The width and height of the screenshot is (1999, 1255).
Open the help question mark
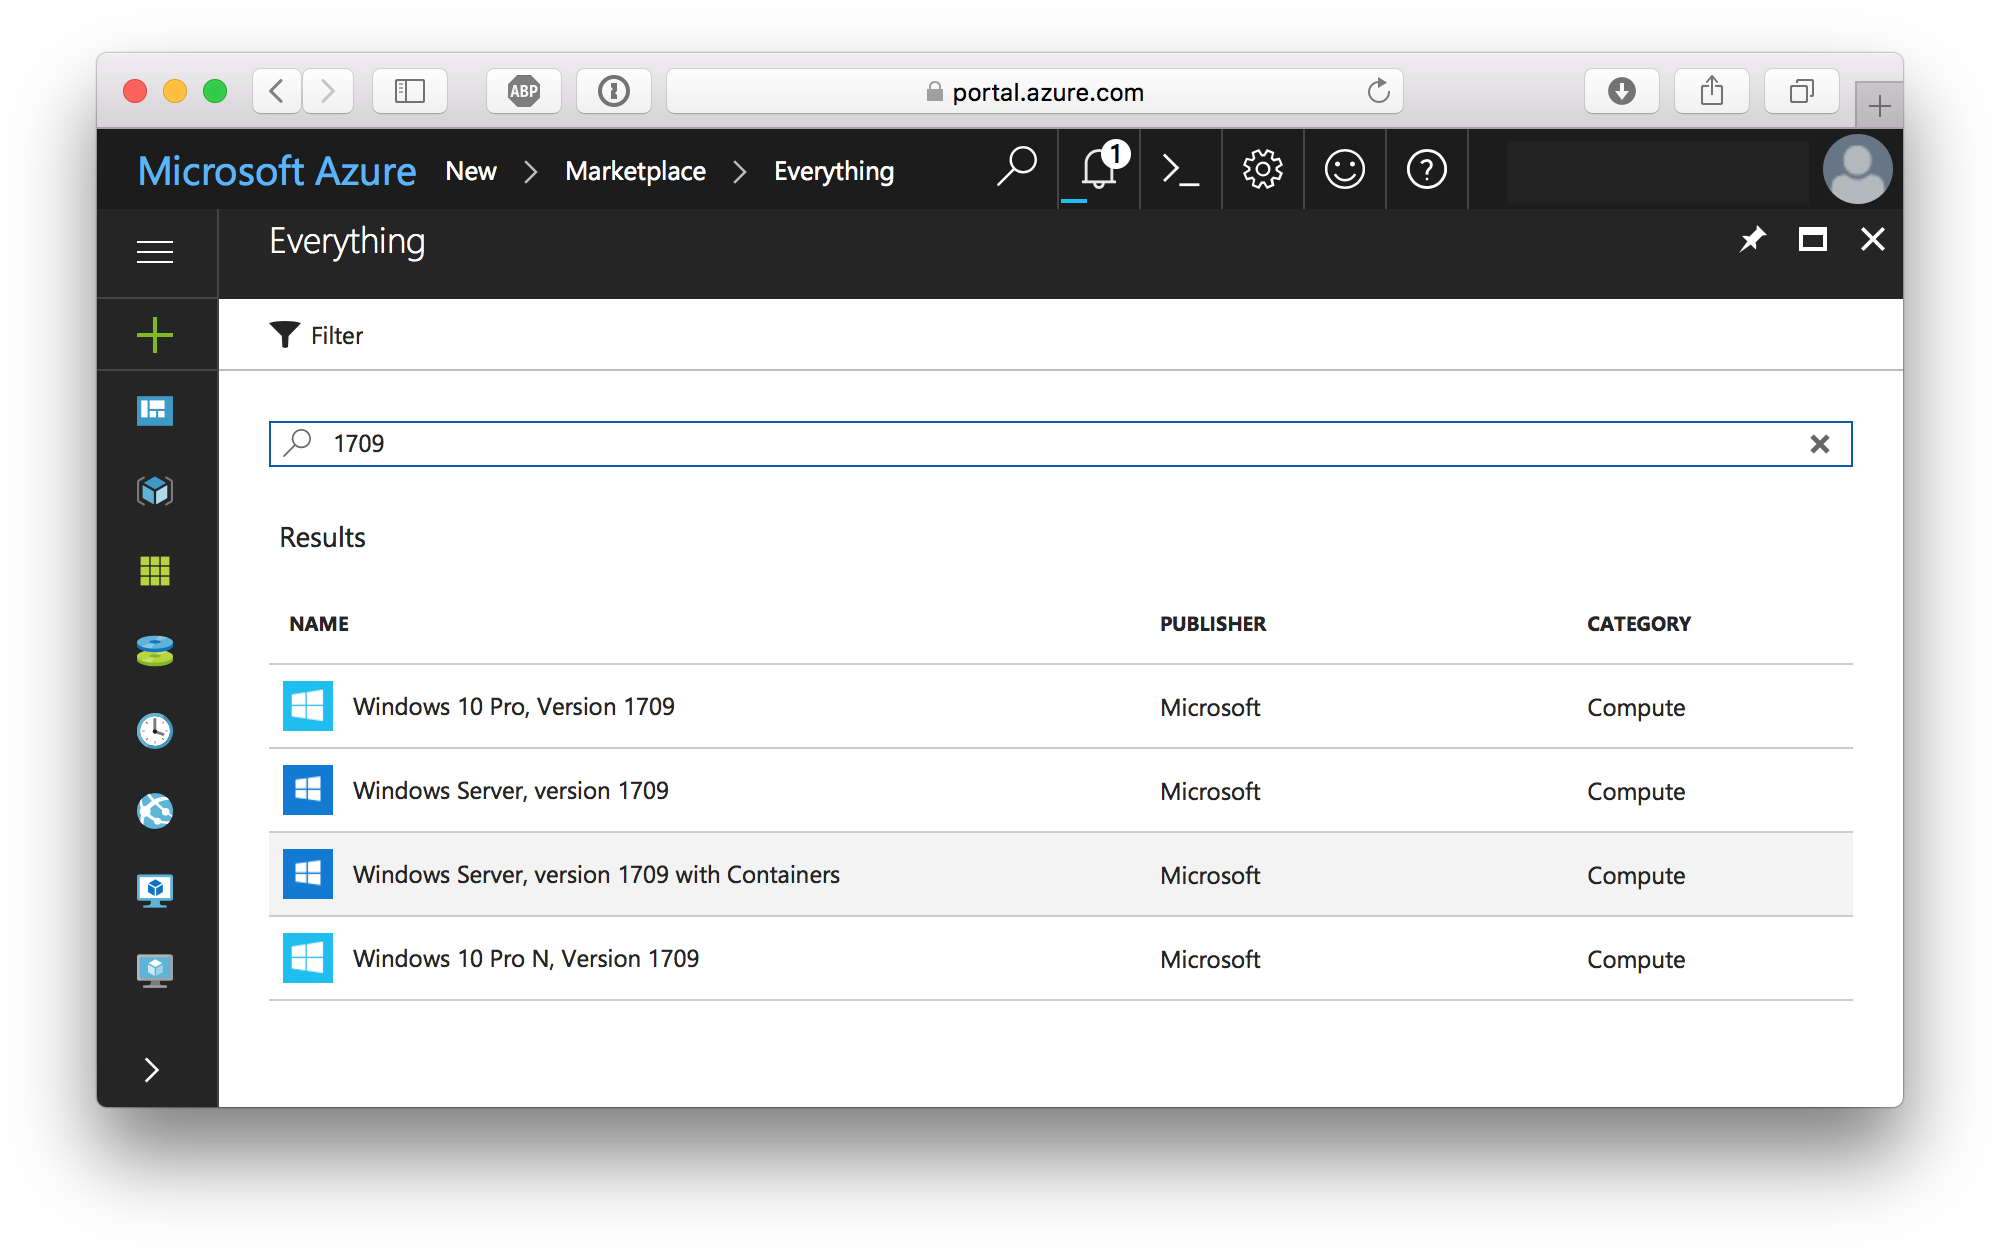1426,169
